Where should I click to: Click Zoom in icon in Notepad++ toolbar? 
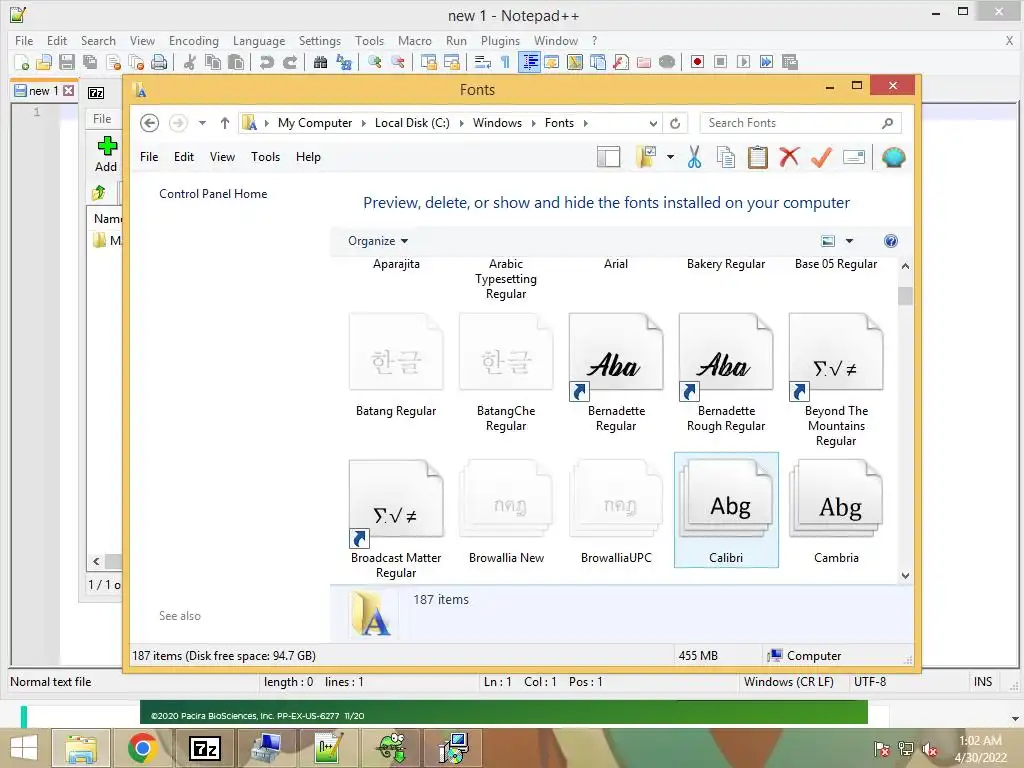click(x=375, y=62)
